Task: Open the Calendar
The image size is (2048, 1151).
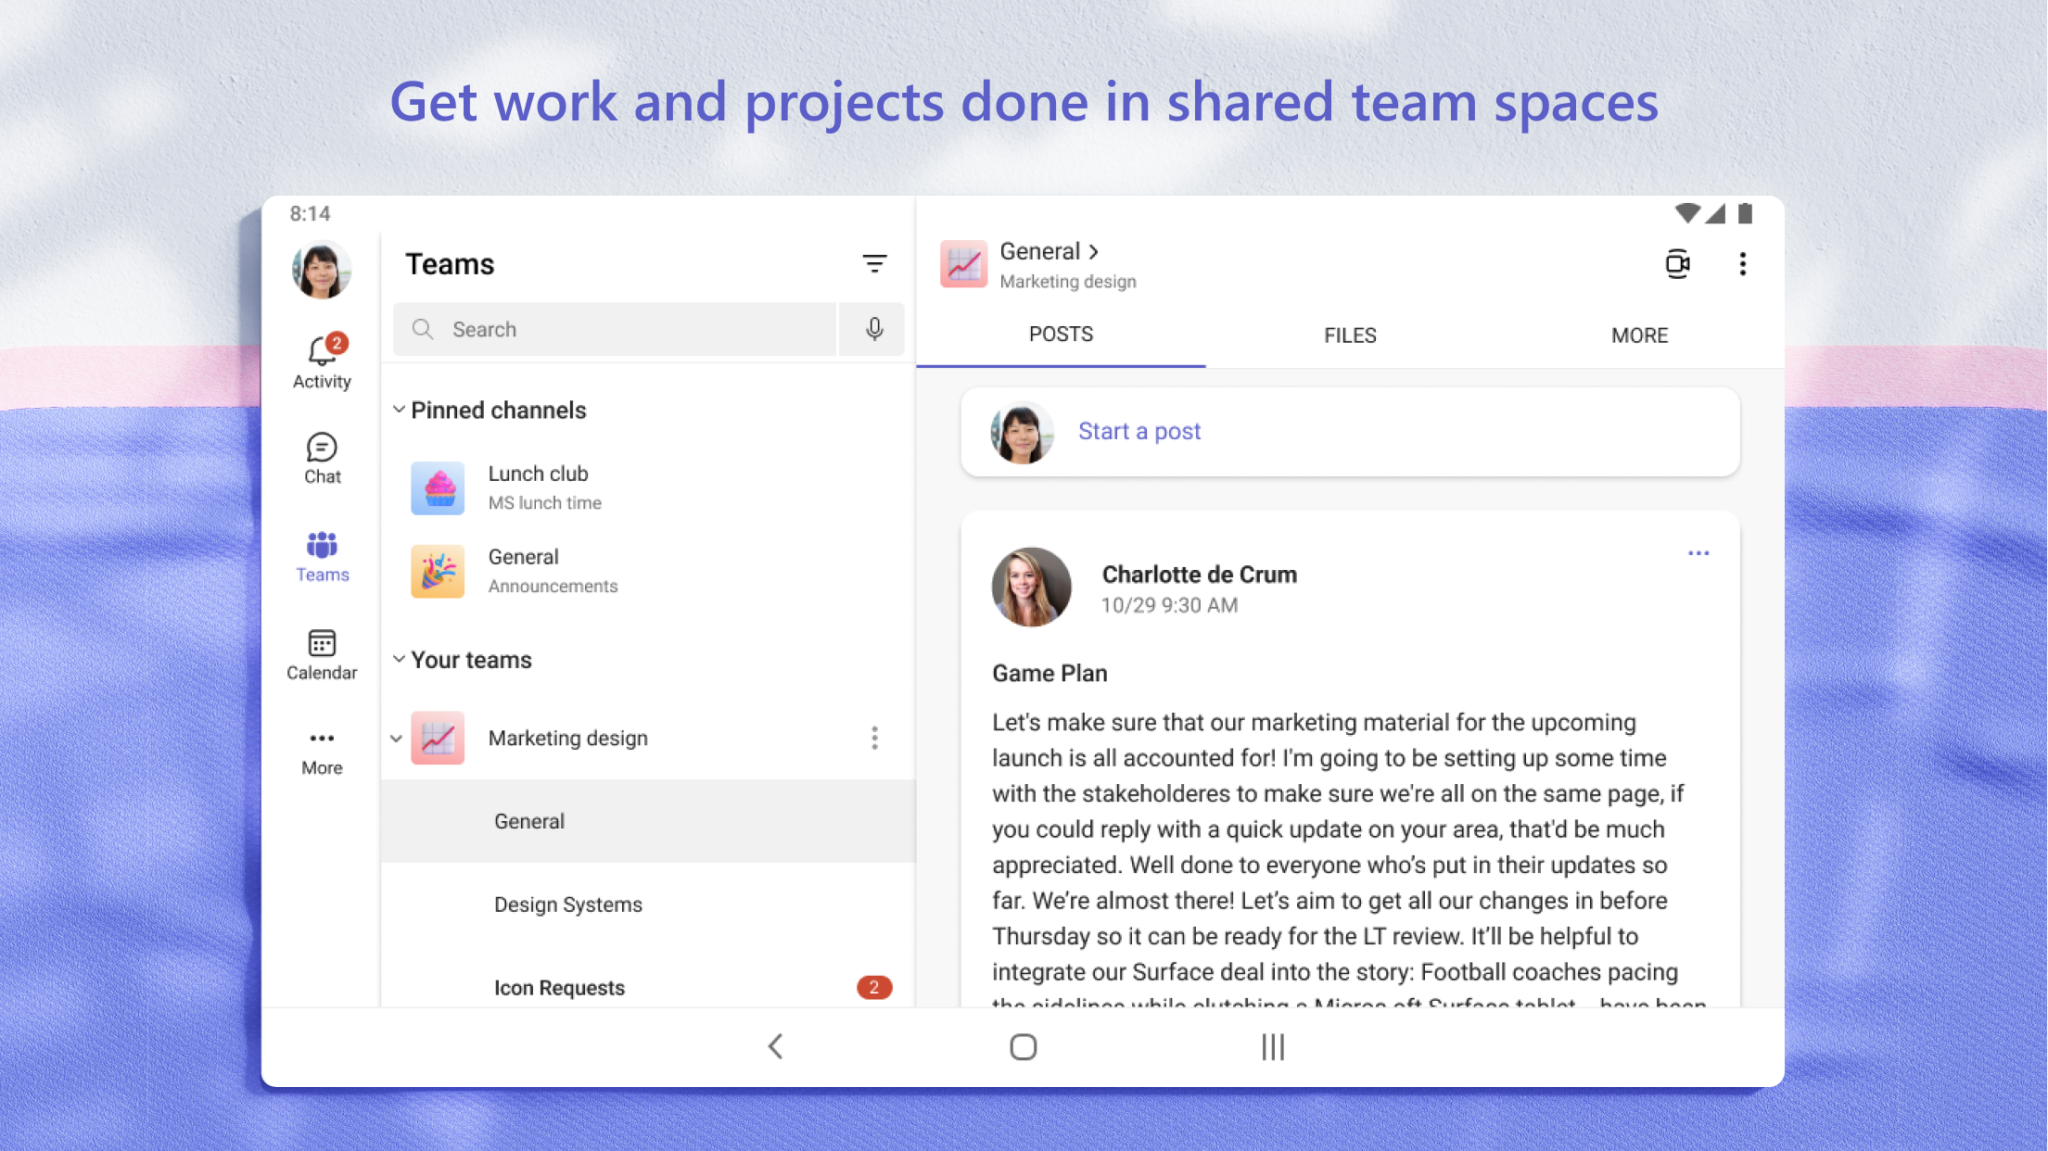Action: pos(321,648)
